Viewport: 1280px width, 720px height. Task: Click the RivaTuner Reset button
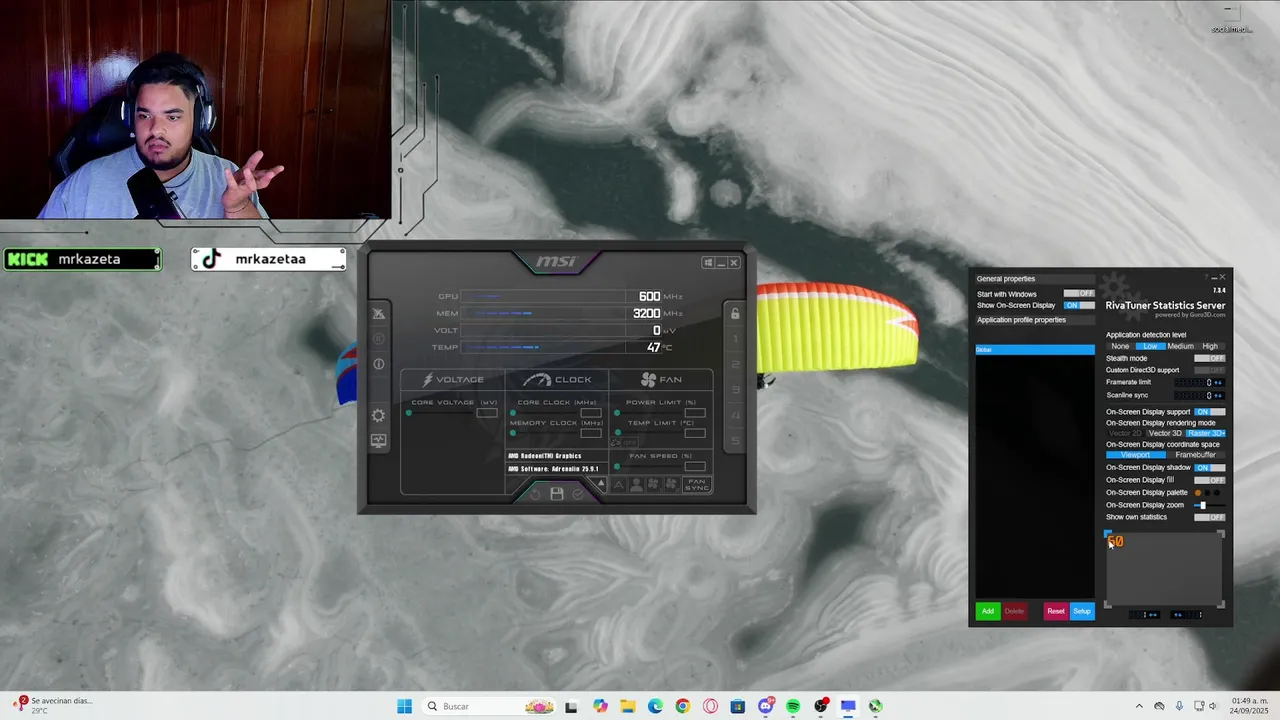point(1056,611)
